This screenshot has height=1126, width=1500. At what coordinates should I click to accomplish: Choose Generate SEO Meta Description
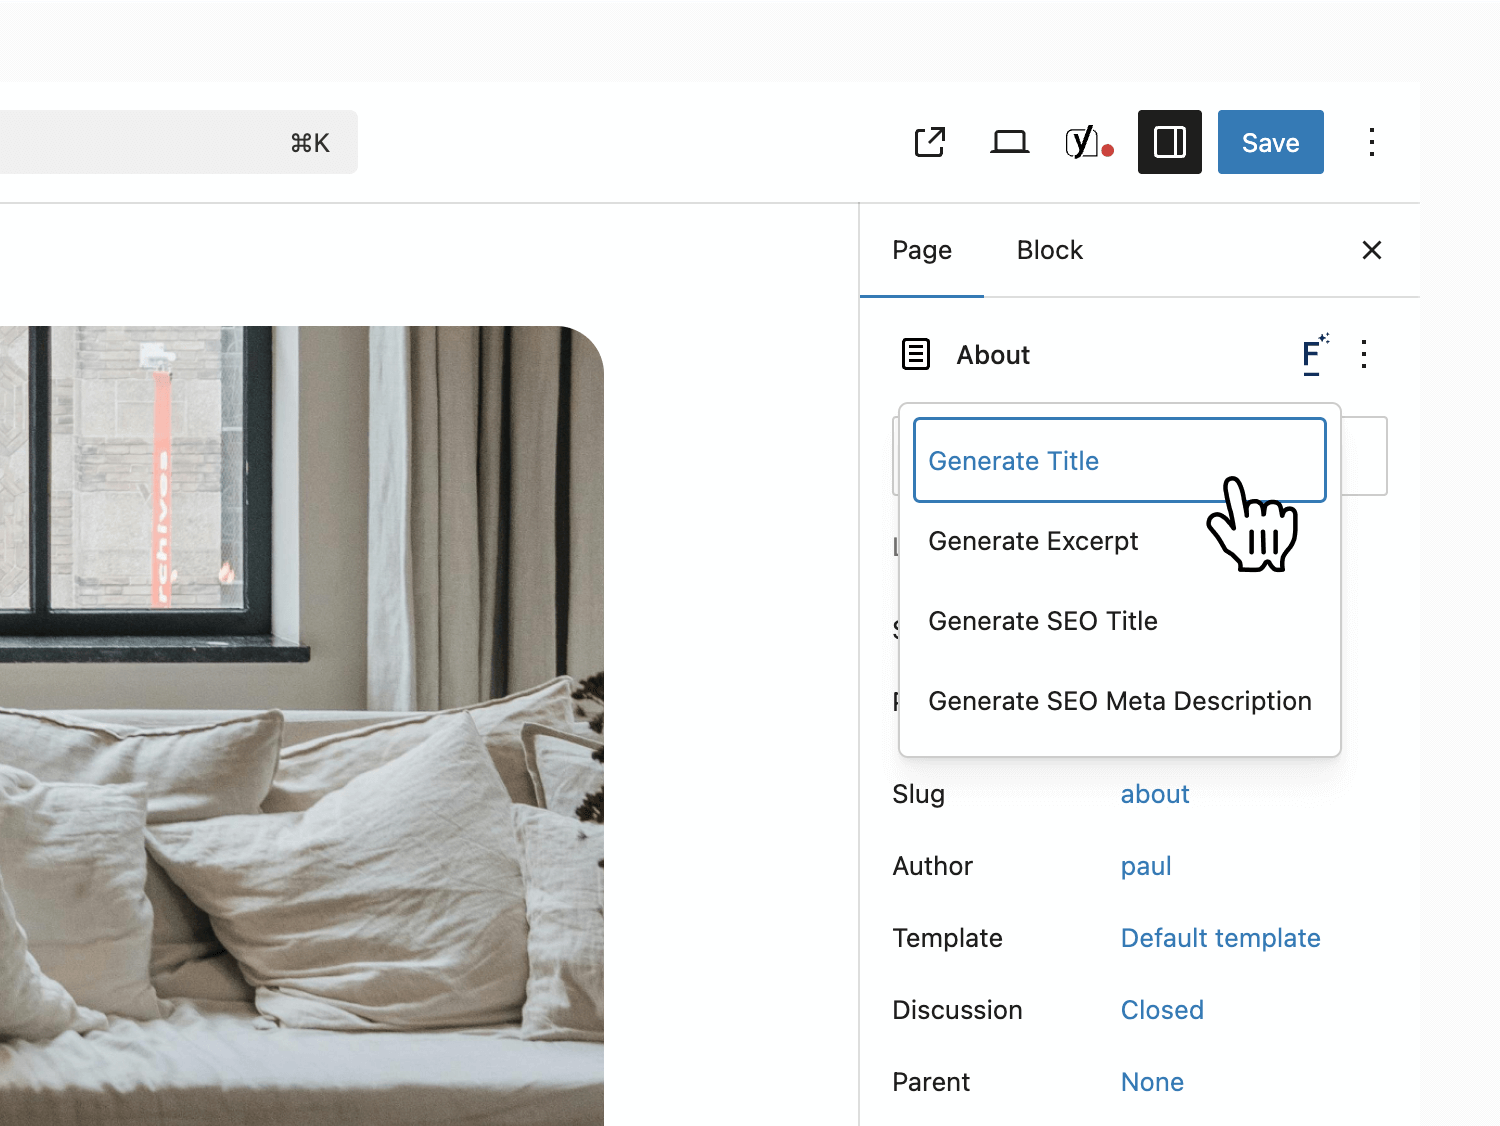pyautogui.click(x=1119, y=701)
